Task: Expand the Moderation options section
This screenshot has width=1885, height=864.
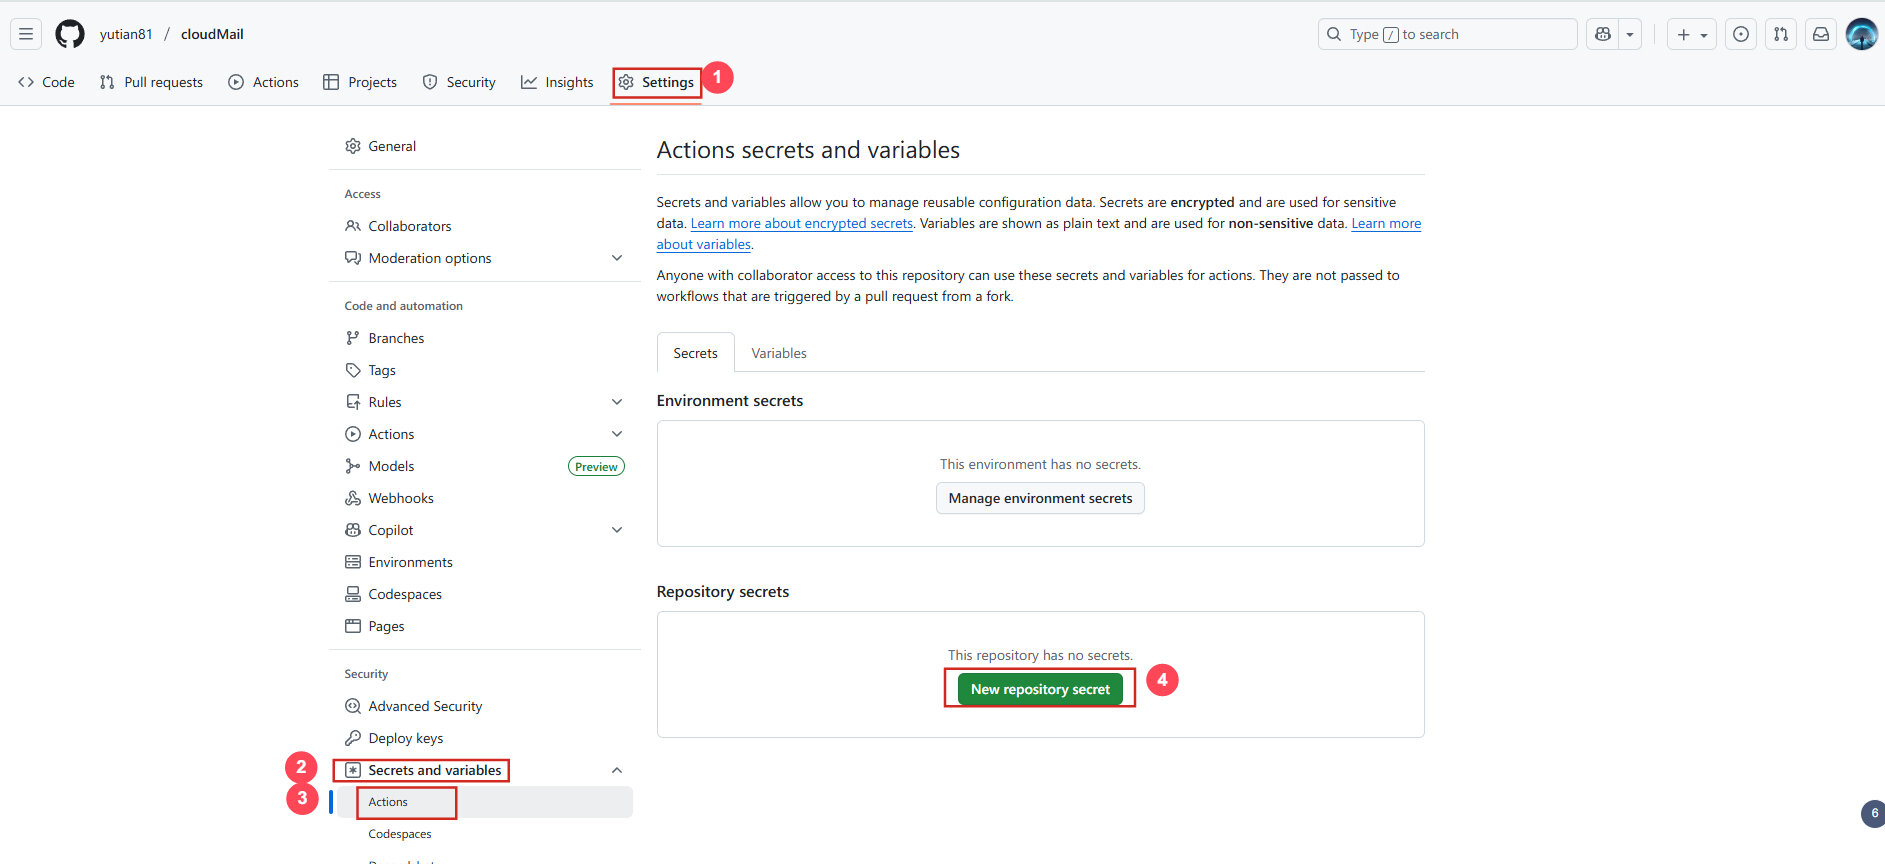Action: click(617, 258)
